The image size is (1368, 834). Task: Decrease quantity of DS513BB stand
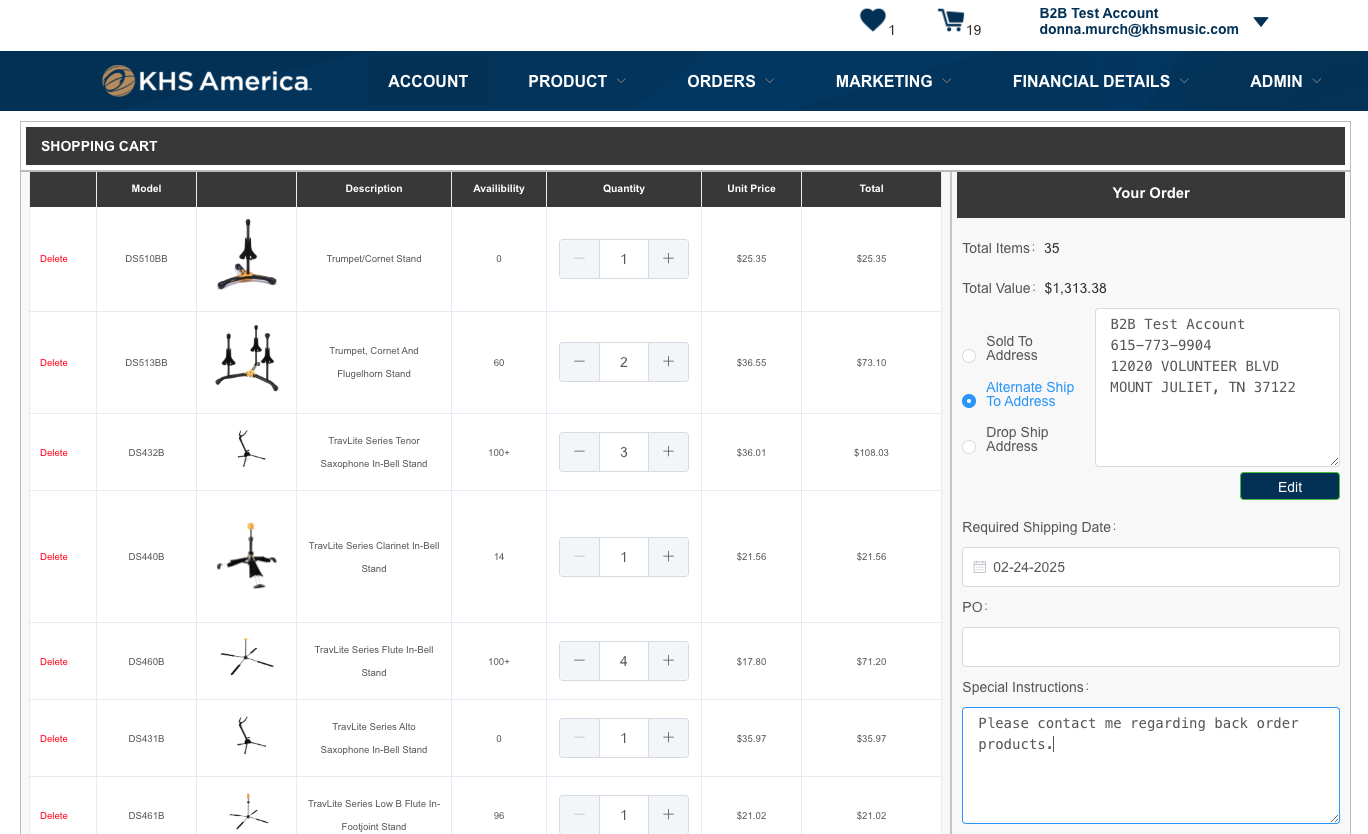pos(579,362)
